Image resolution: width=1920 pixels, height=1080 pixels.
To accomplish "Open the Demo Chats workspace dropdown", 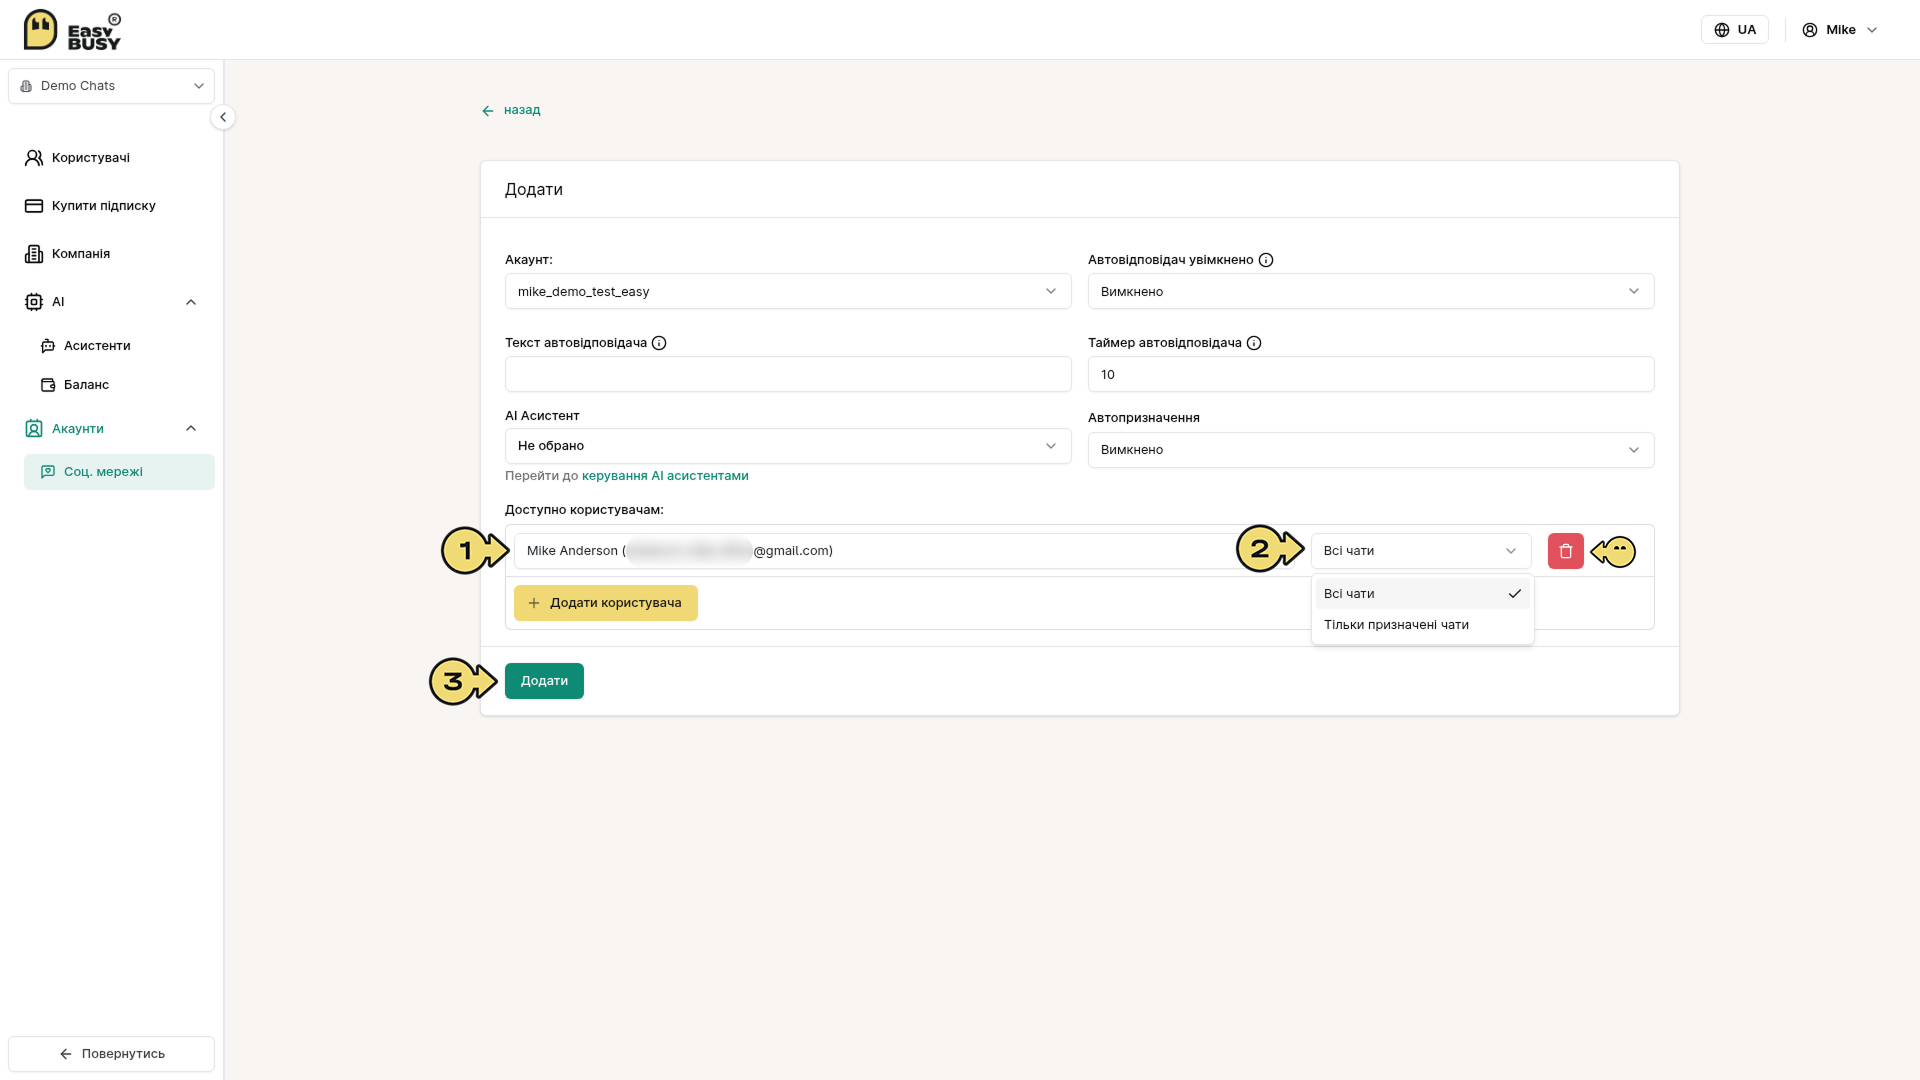I will click(x=111, y=86).
